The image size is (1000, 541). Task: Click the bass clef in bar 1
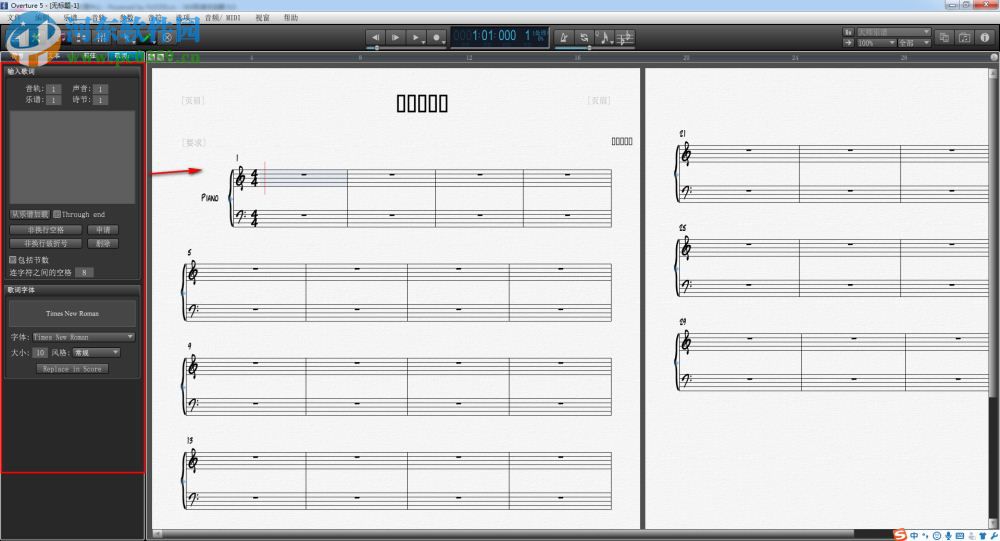tap(240, 216)
